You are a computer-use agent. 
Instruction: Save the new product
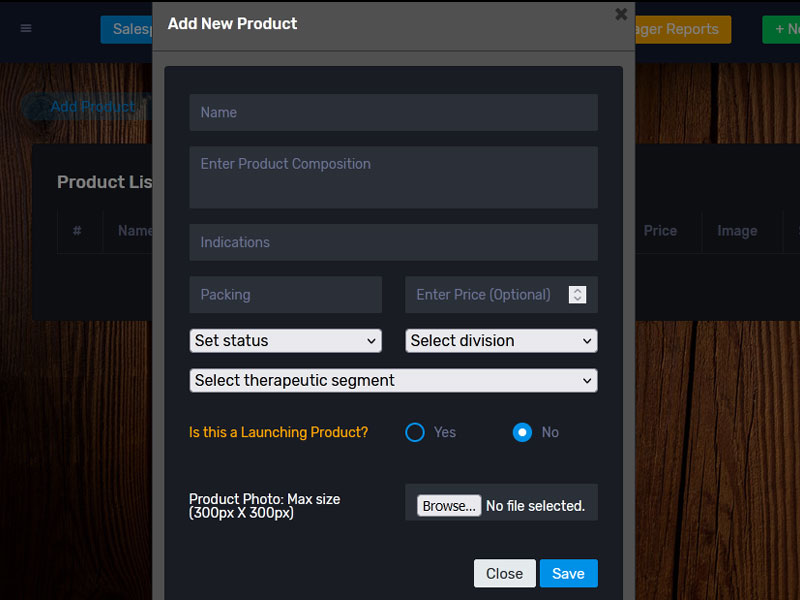tap(568, 573)
